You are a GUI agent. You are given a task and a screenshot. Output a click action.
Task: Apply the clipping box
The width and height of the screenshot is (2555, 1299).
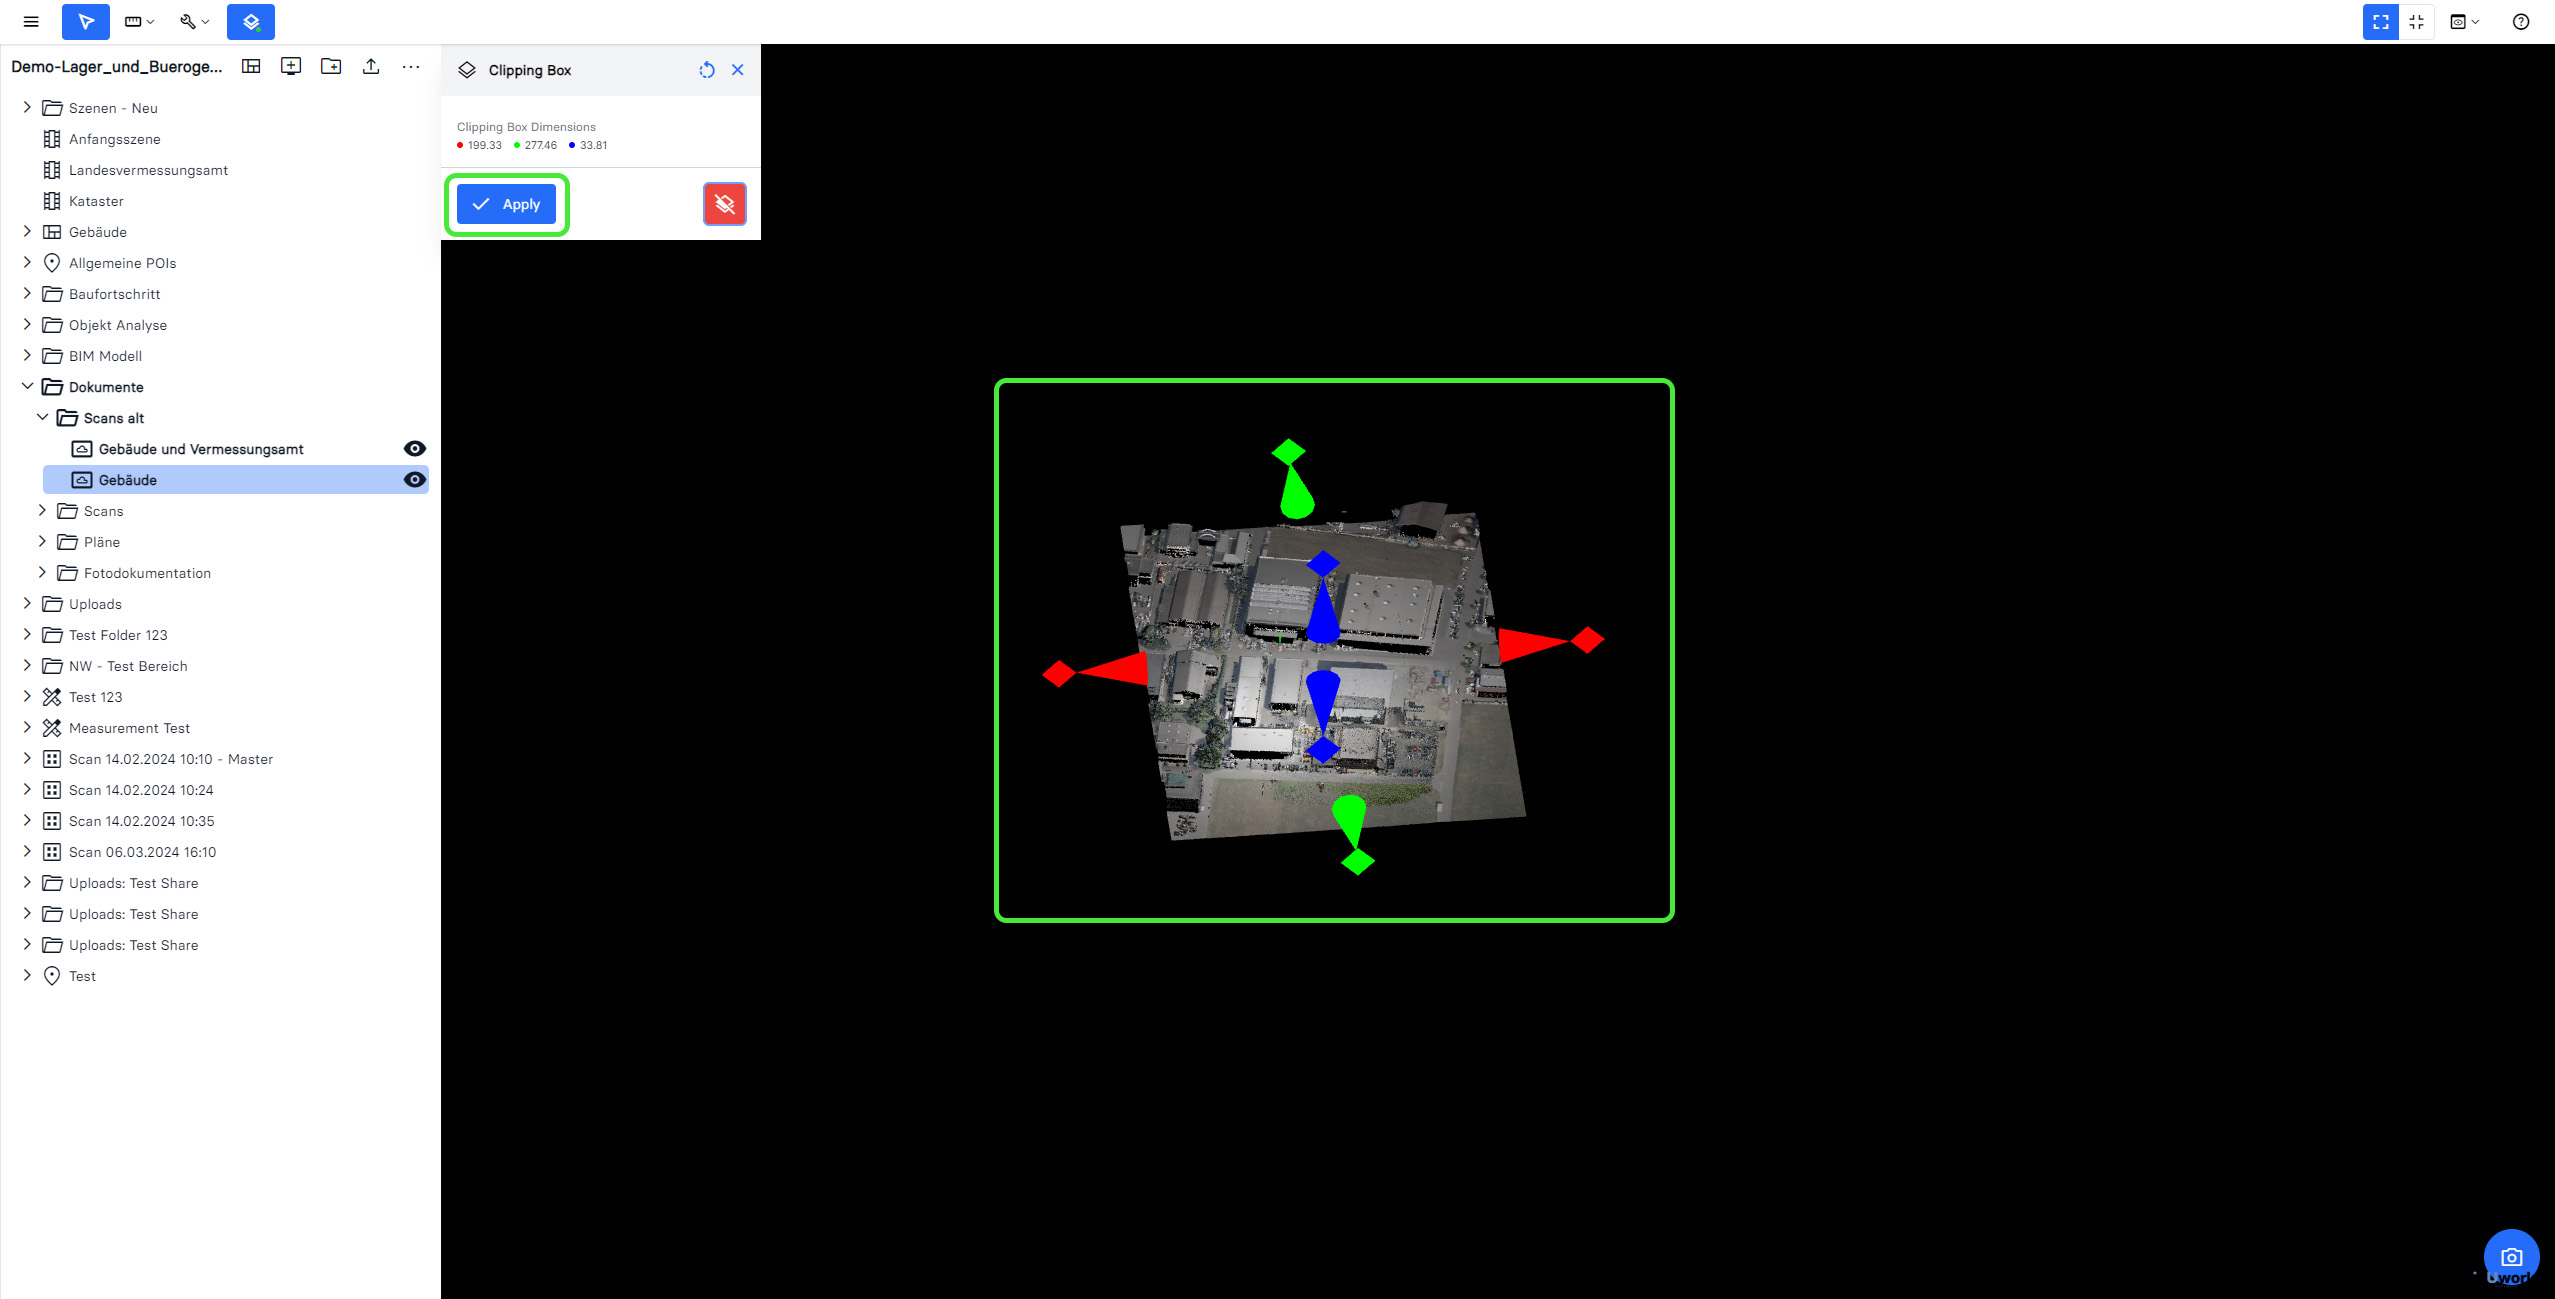point(506,204)
